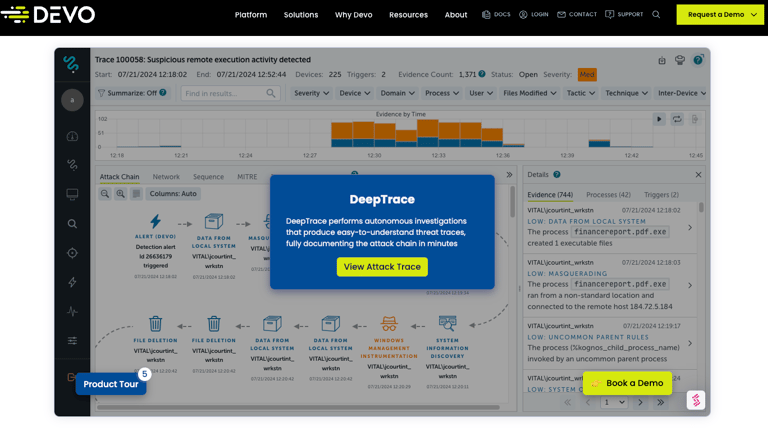Expand the Technique filter dropdown

click(x=626, y=93)
